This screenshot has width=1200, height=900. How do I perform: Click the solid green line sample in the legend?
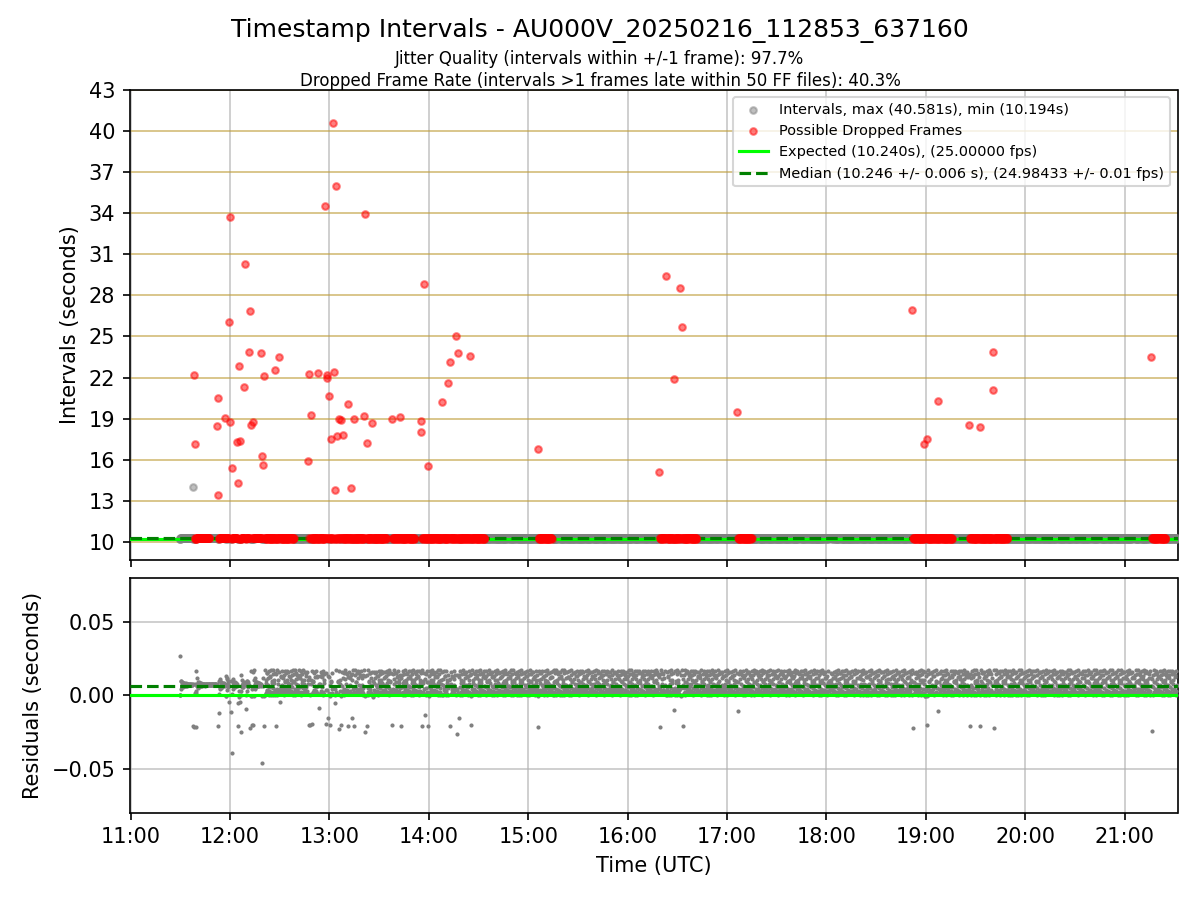tap(754, 152)
